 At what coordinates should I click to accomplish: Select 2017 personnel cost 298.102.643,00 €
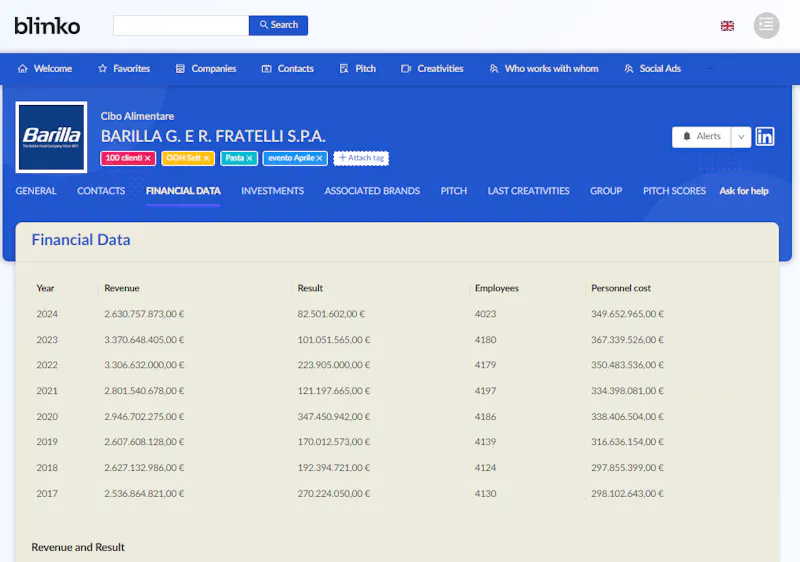(x=627, y=494)
